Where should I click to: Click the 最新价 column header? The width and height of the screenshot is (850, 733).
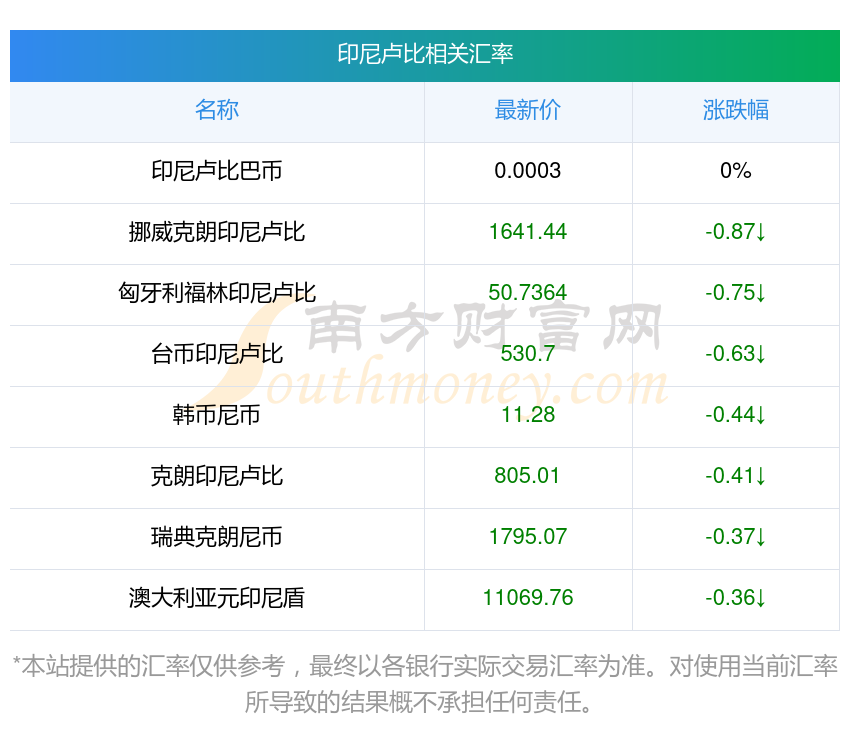click(527, 110)
